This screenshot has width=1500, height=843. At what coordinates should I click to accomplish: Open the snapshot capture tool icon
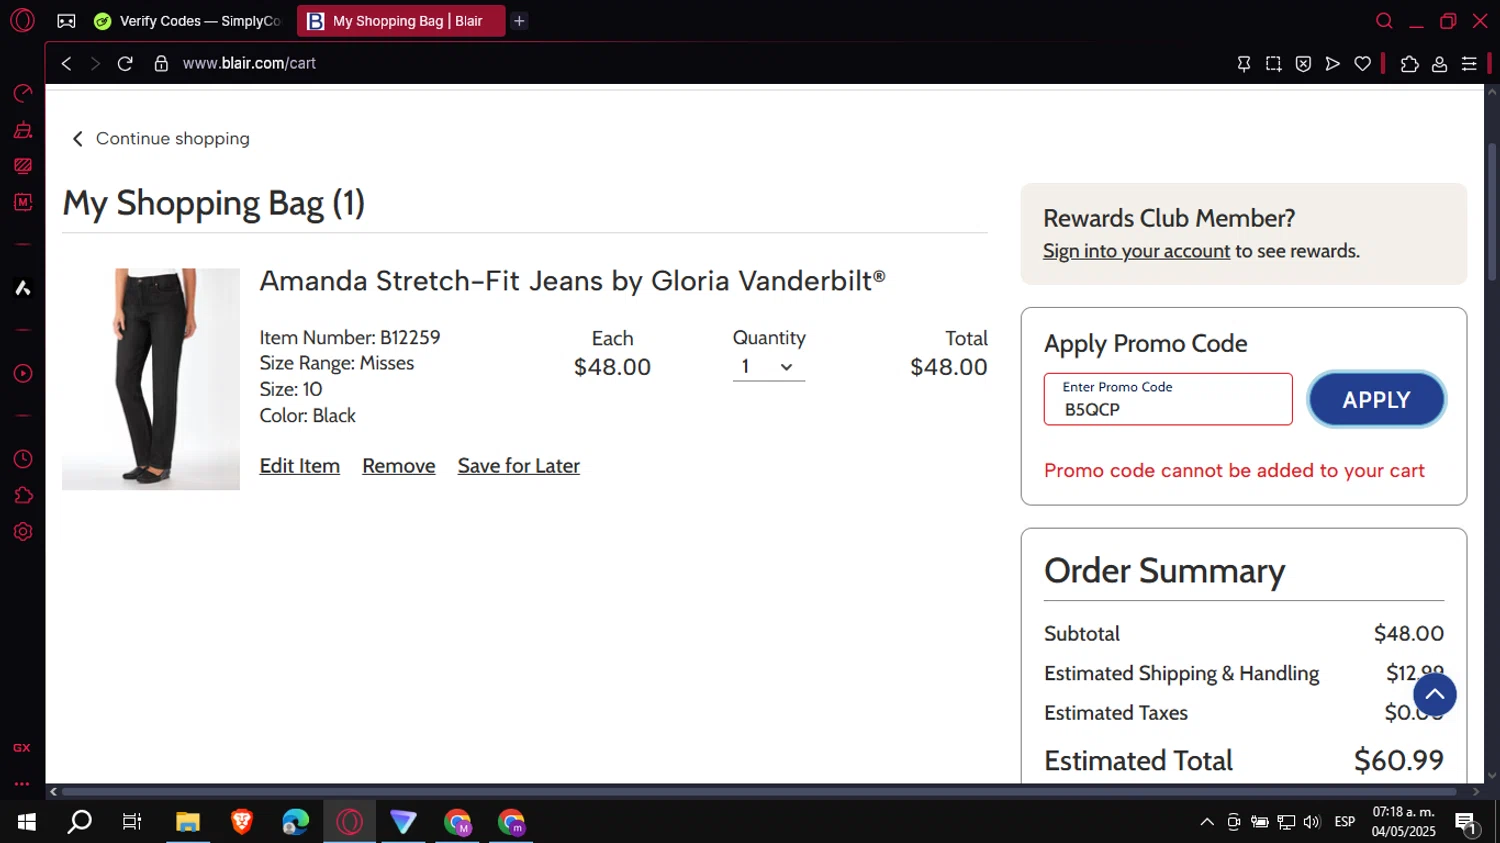click(x=1273, y=64)
